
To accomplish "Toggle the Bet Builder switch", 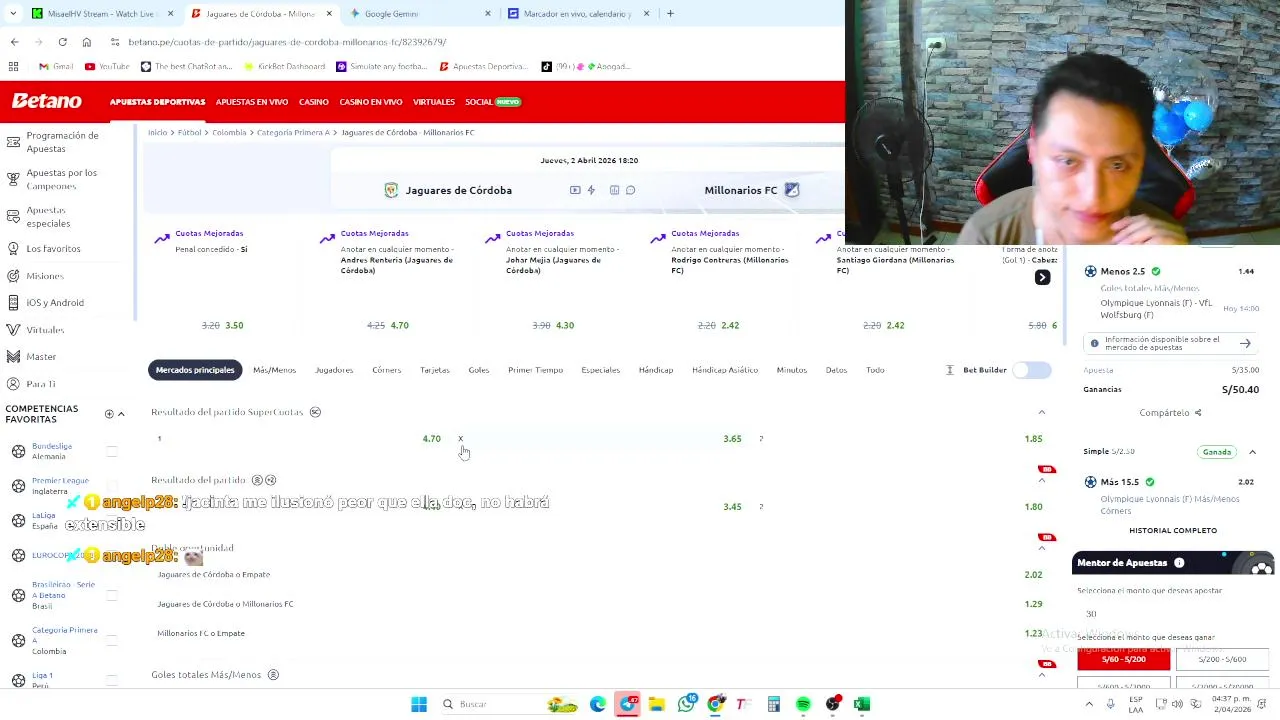I will [1032, 370].
